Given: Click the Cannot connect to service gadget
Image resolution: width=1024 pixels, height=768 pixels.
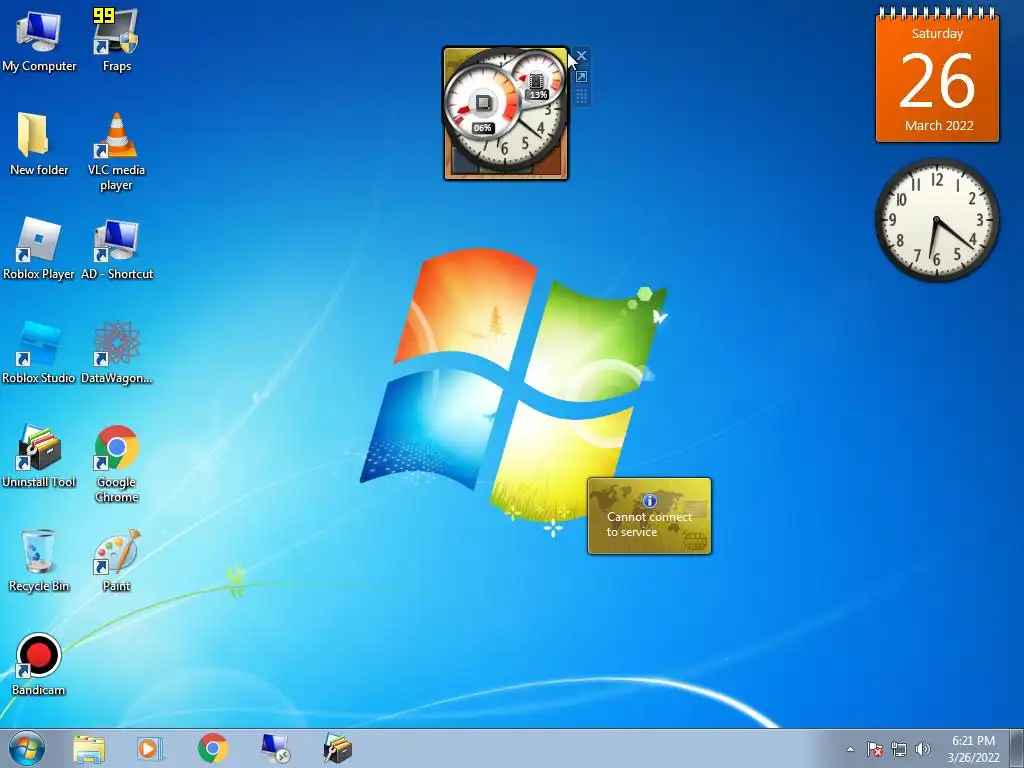Looking at the screenshot, I should [x=649, y=516].
